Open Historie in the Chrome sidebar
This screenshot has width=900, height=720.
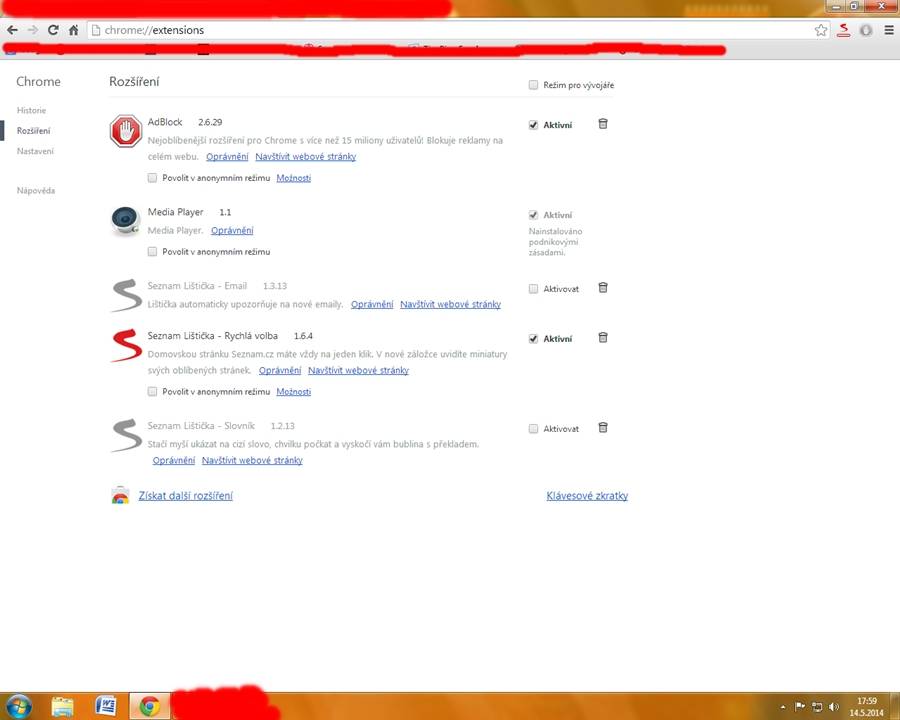(32, 110)
